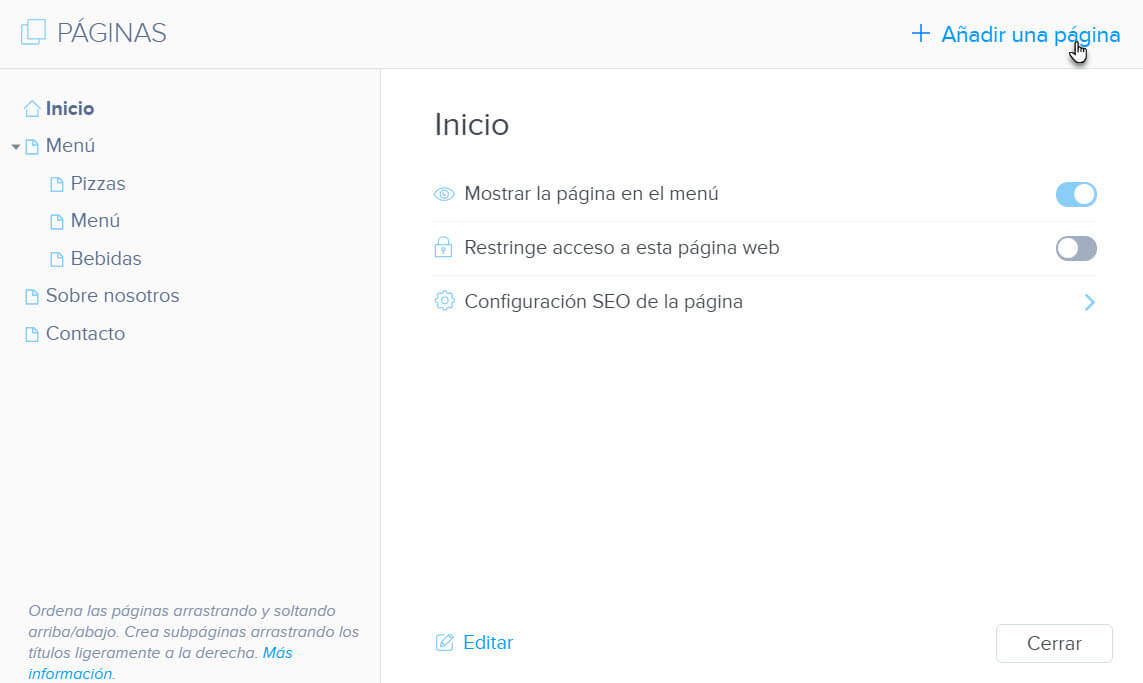Screen dimensions: 1143x683
Task: Open the Configuración SEO de la página row
Action: [603, 301]
